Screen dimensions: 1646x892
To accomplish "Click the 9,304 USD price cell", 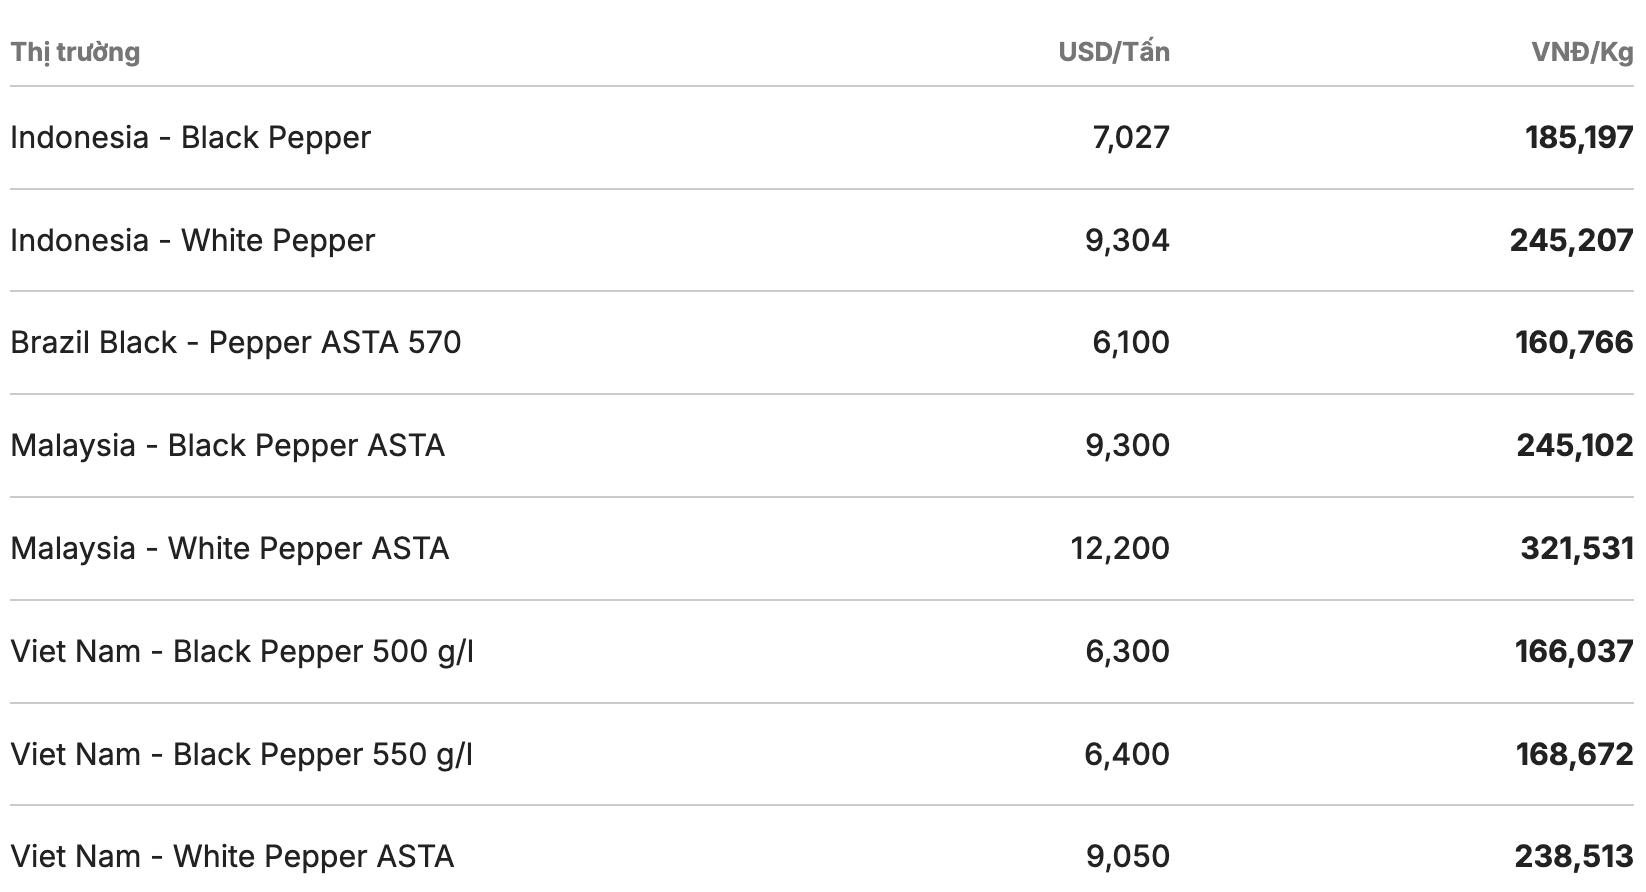I will [1127, 241].
